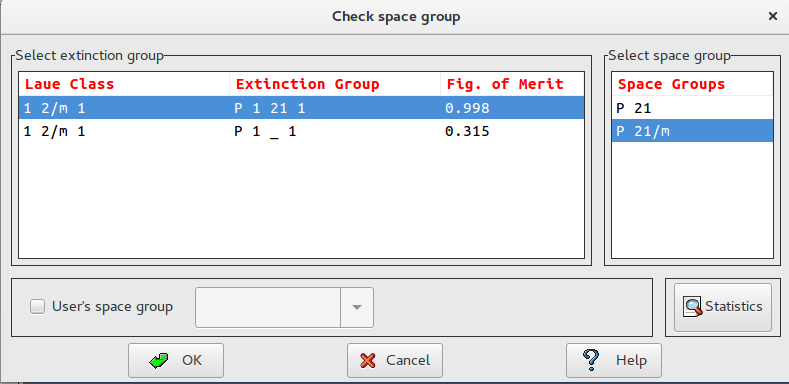Select space group P 21

(x=692, y=108)
